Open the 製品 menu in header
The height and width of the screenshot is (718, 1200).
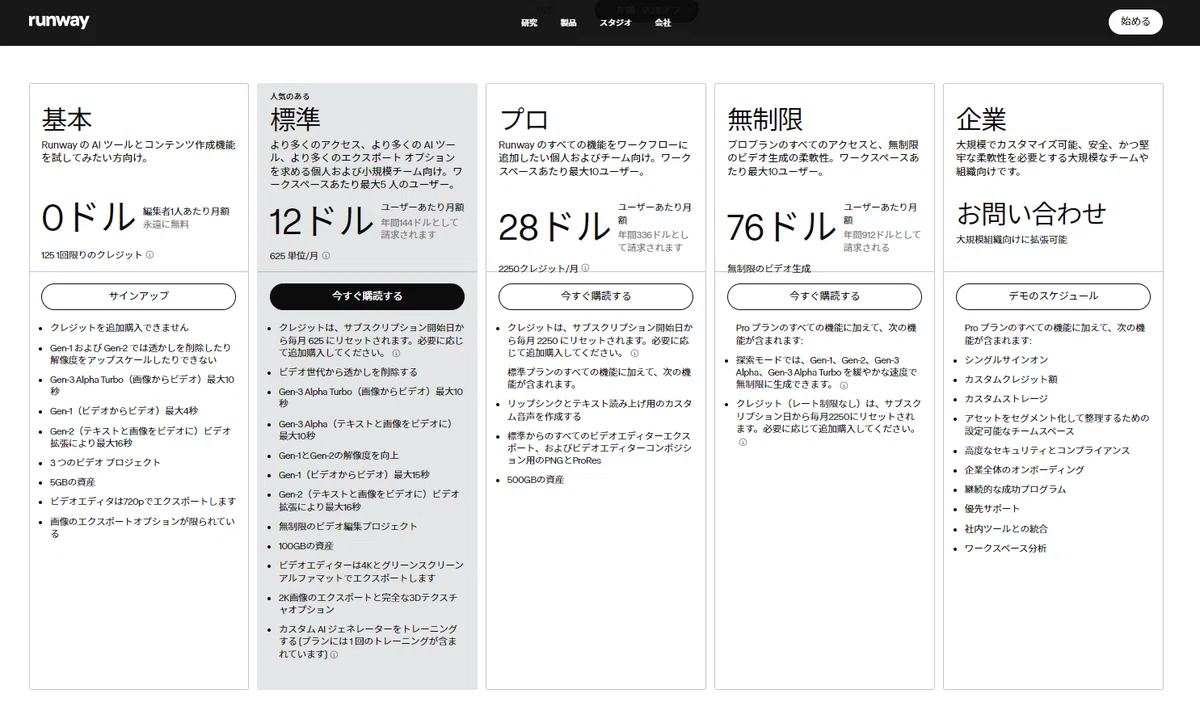click(569, 22)
